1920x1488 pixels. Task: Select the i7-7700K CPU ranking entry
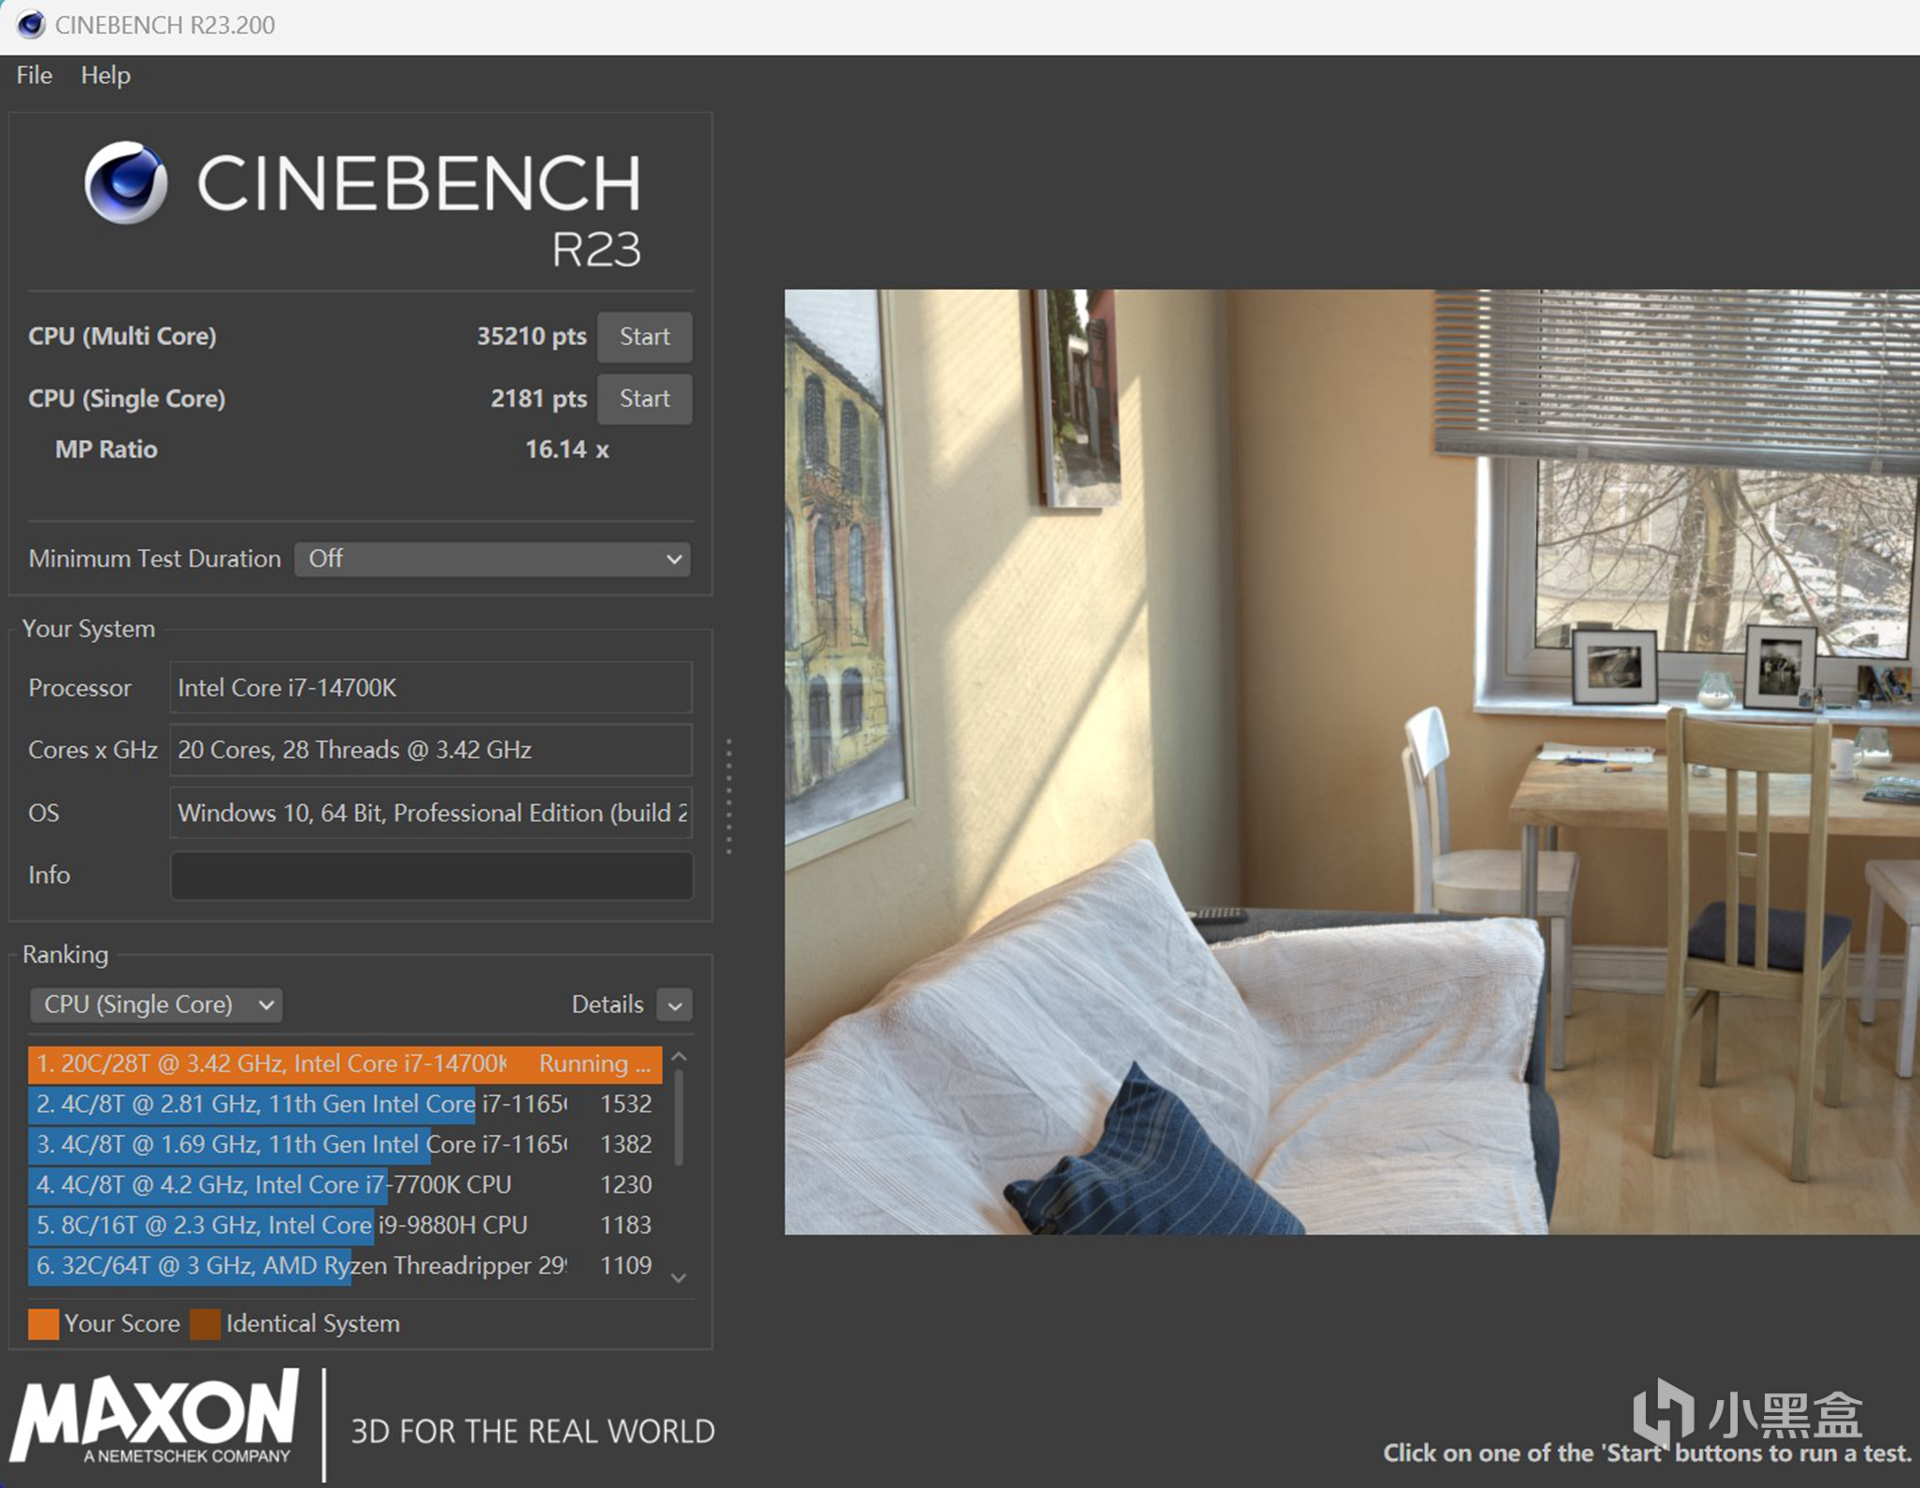(x=344, y=1185)
